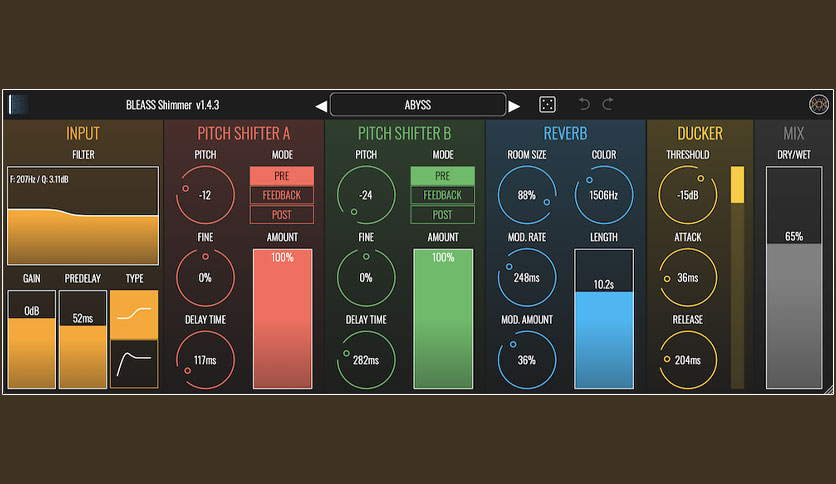Click the mod rate knob at 248ms
Screen dimensions: 836x484
(527, 278)
